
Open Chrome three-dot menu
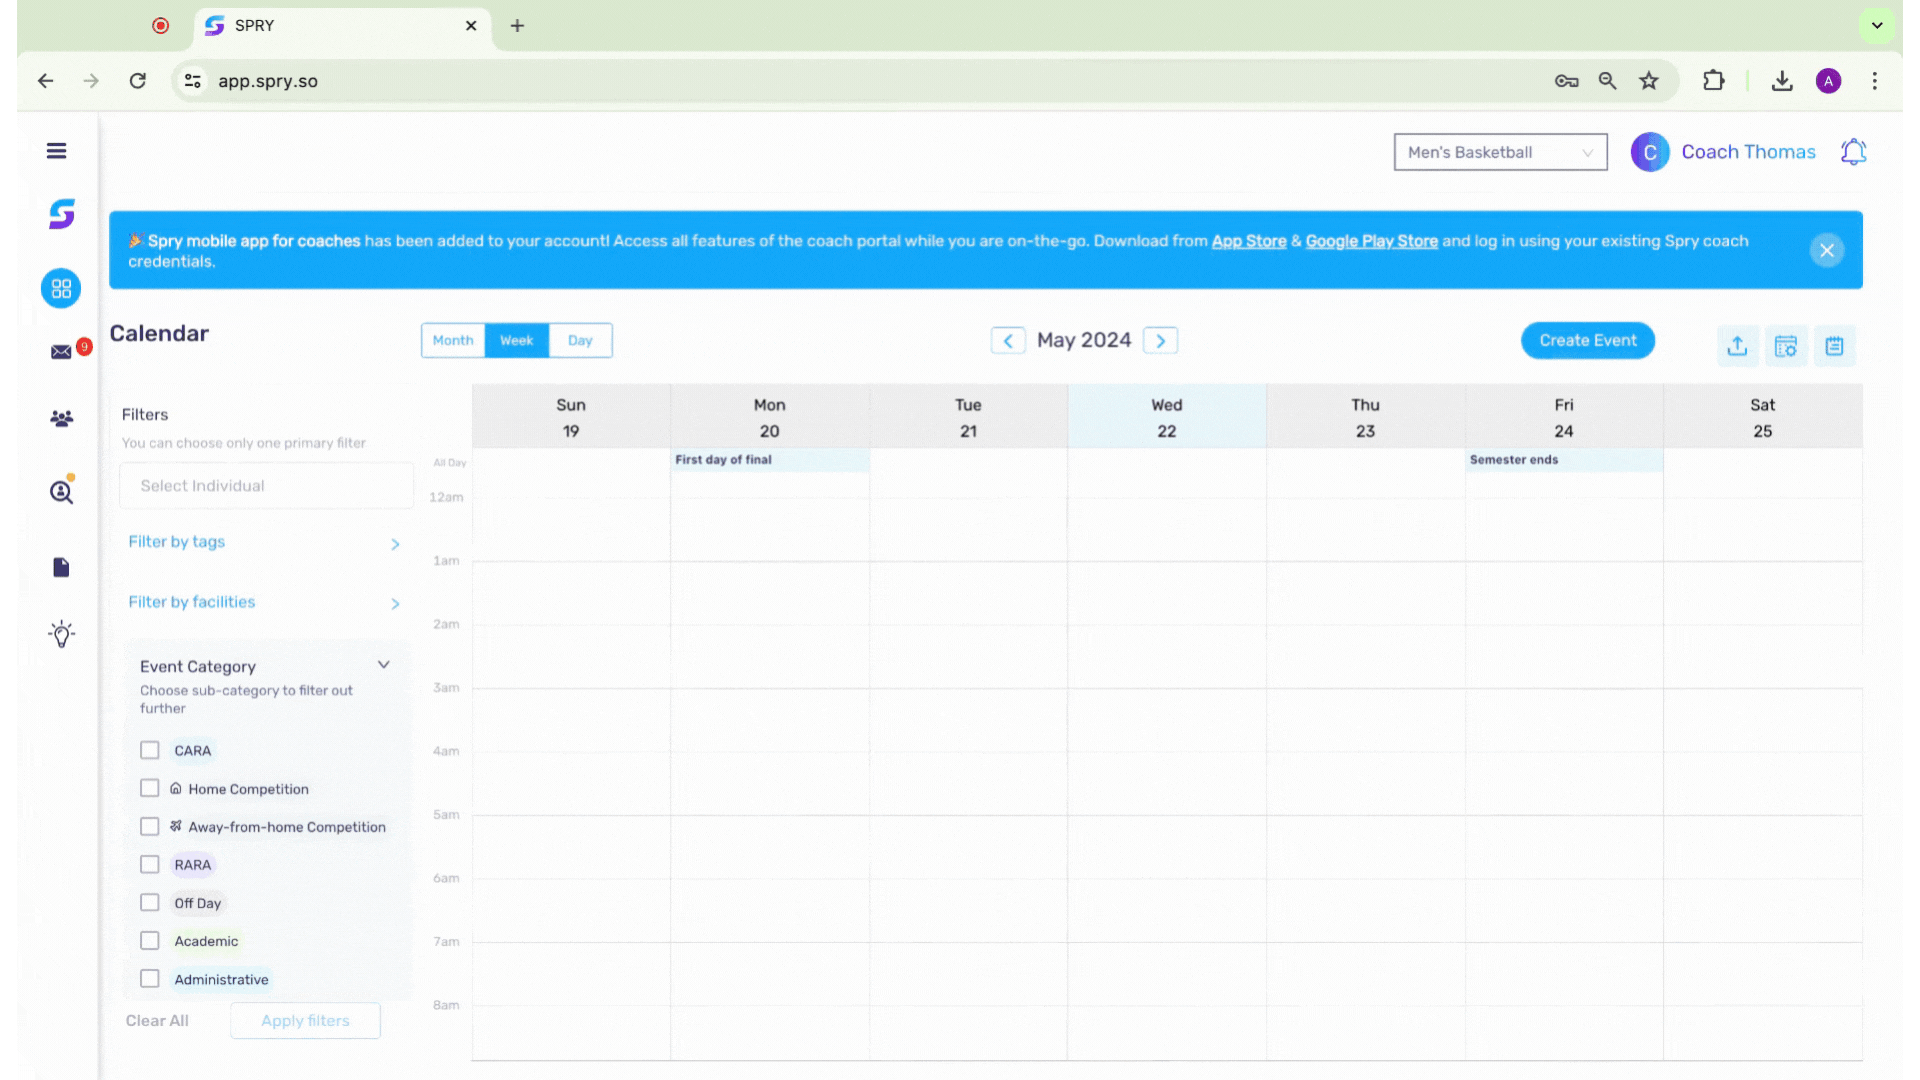(x=1875, y=81)
